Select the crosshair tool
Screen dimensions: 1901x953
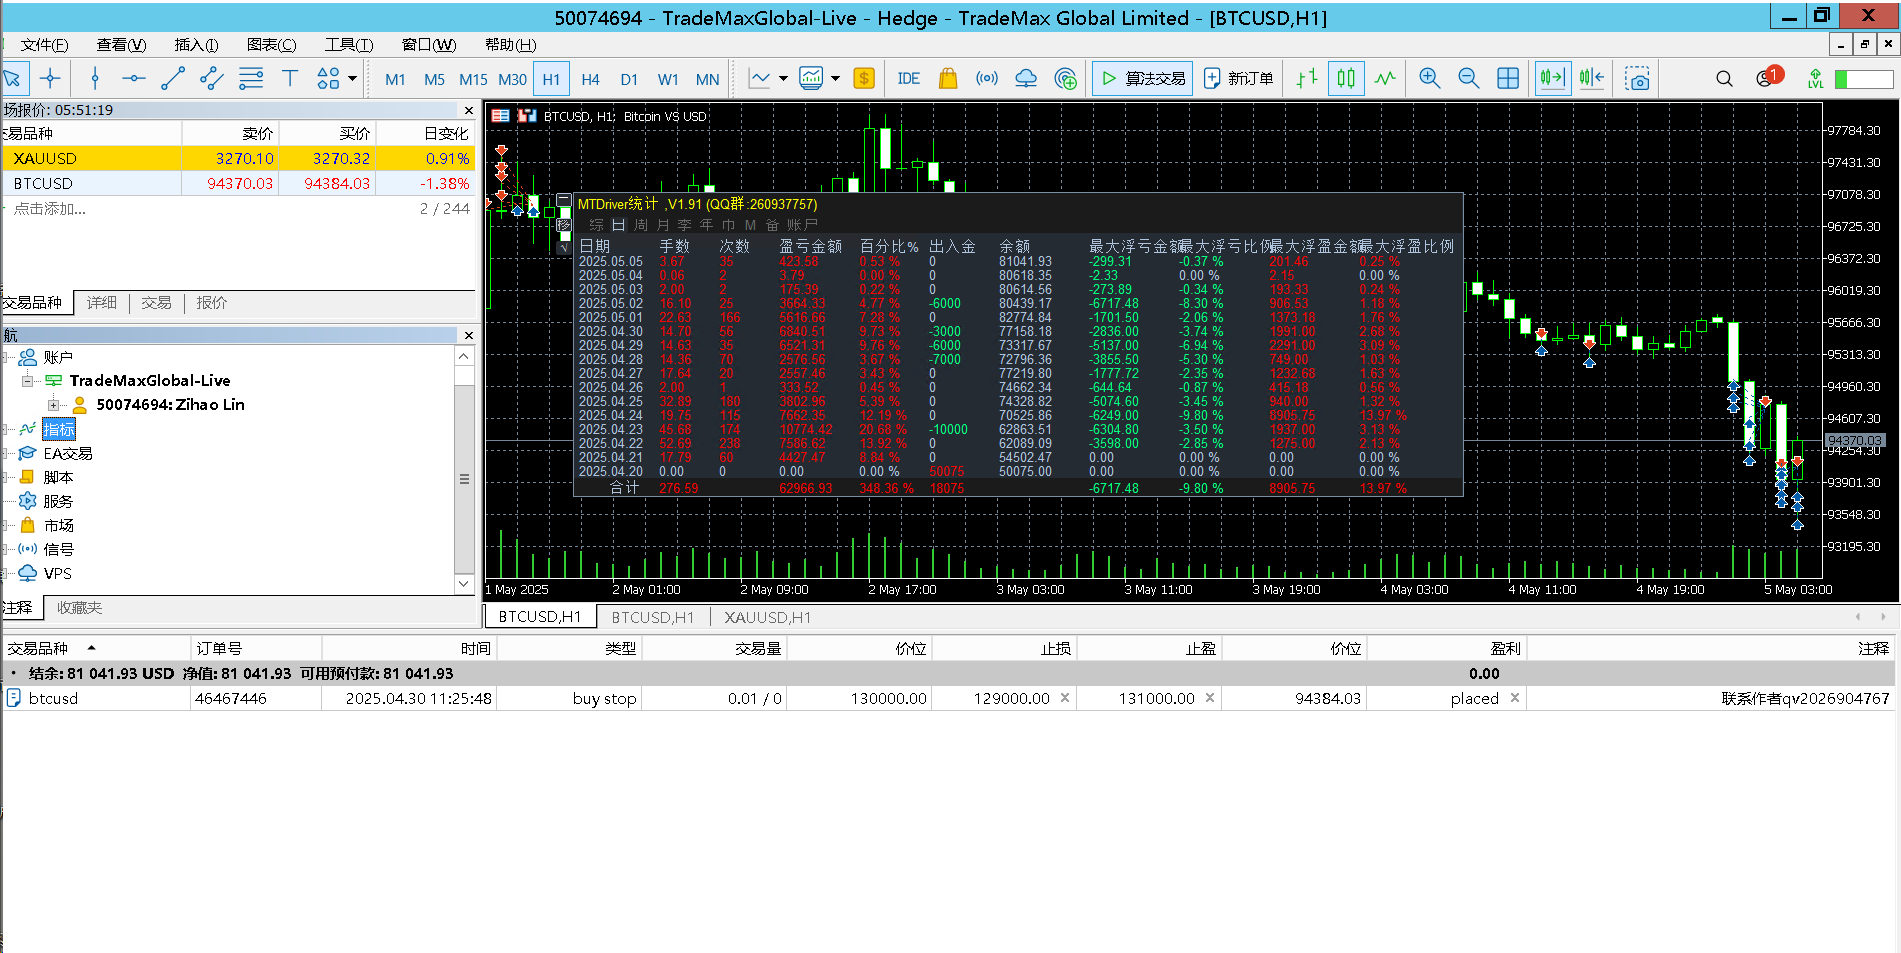[51, 79]
